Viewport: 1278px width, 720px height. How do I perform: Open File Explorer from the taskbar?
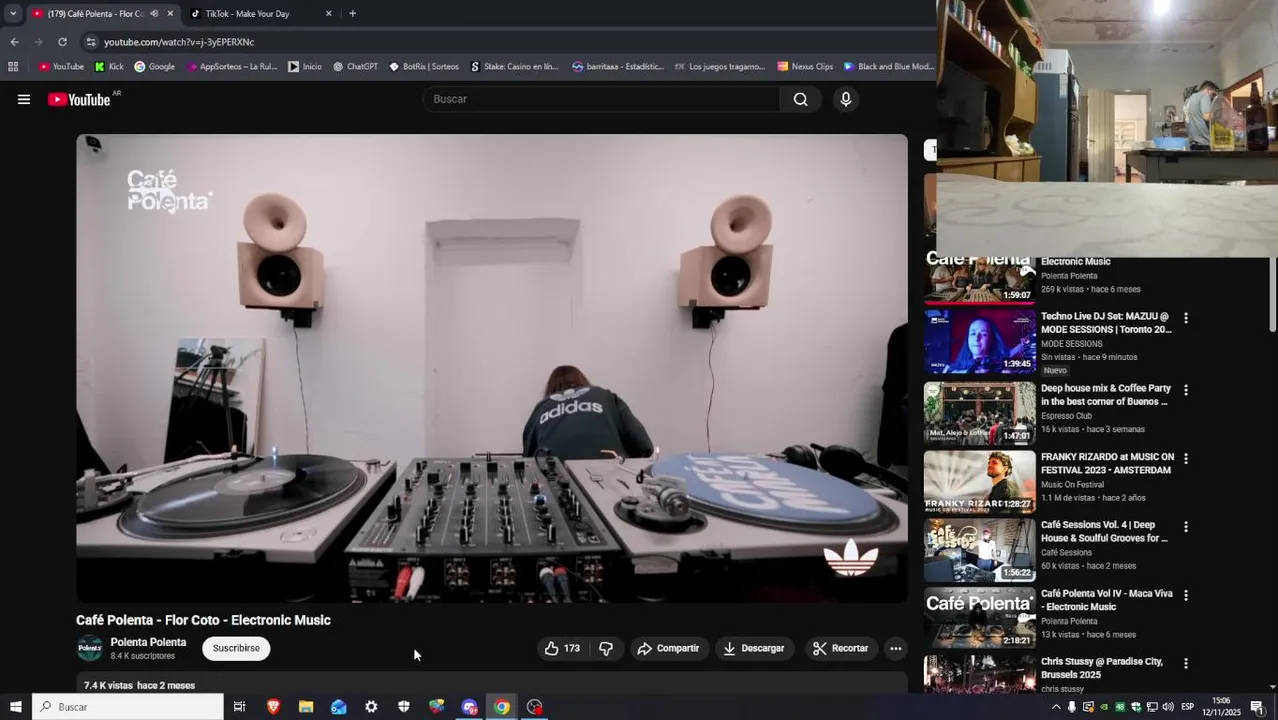click(306, 707)
